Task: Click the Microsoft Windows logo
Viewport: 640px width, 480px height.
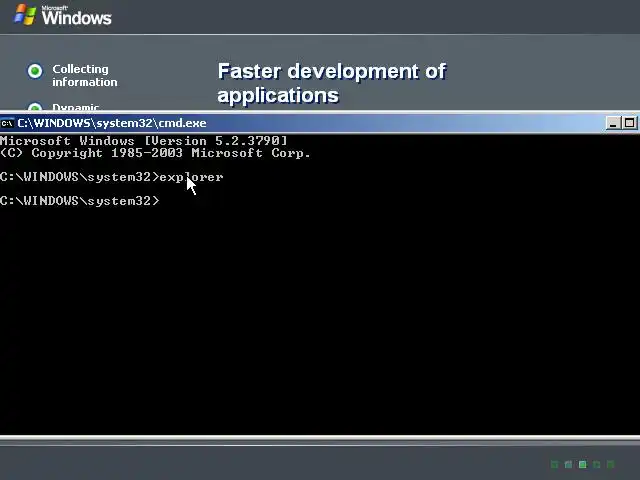Action: (x=62, y=15)
